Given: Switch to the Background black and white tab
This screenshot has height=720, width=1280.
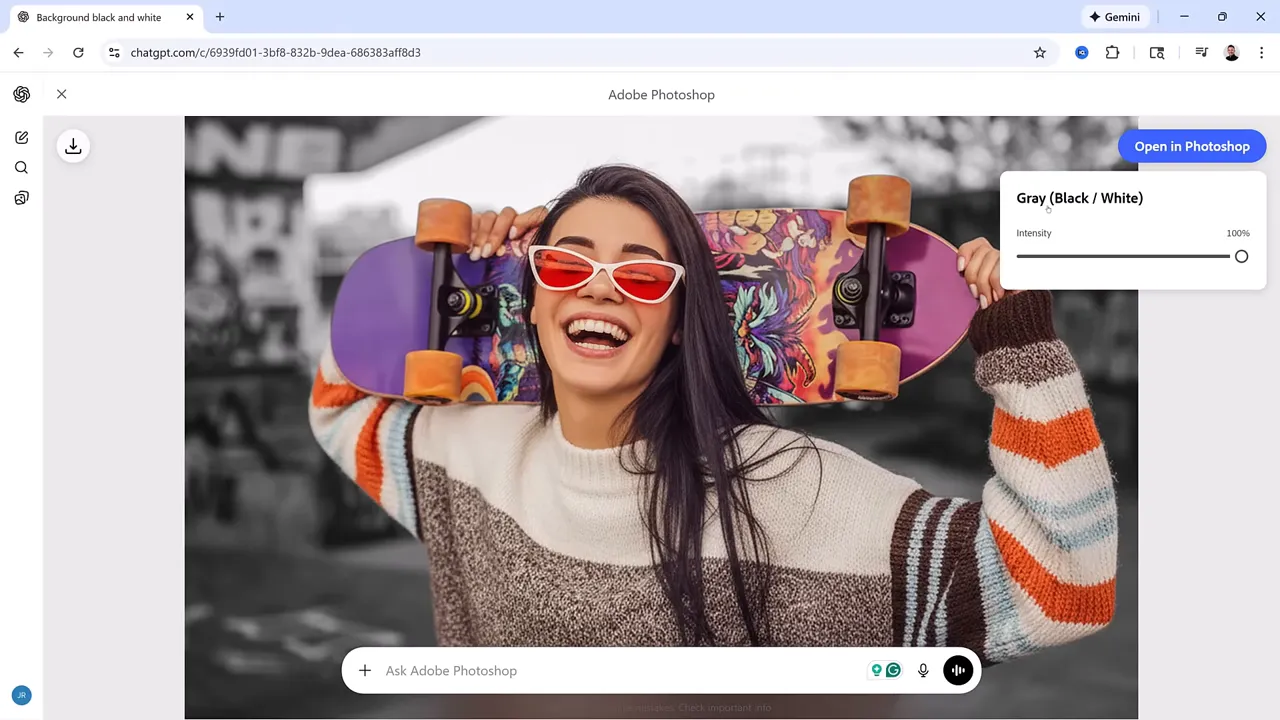Looking at the screenshot, I should click(x=99, y=17).
